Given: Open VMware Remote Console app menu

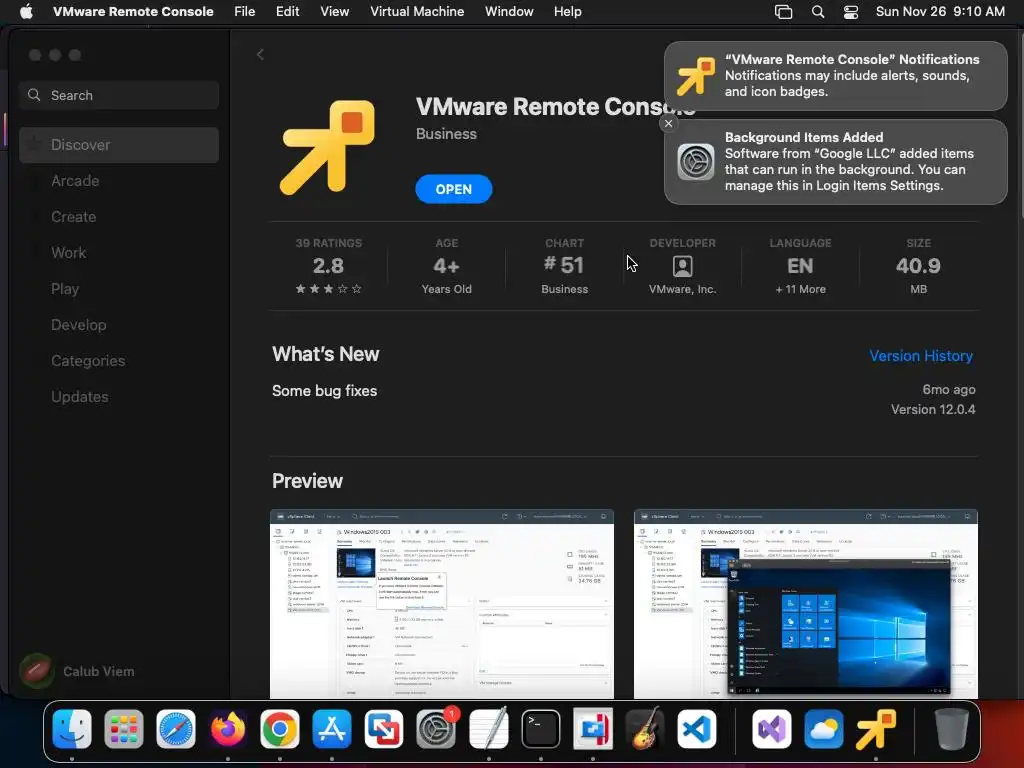Looking at the screenshot, I should tap(133, 11).
